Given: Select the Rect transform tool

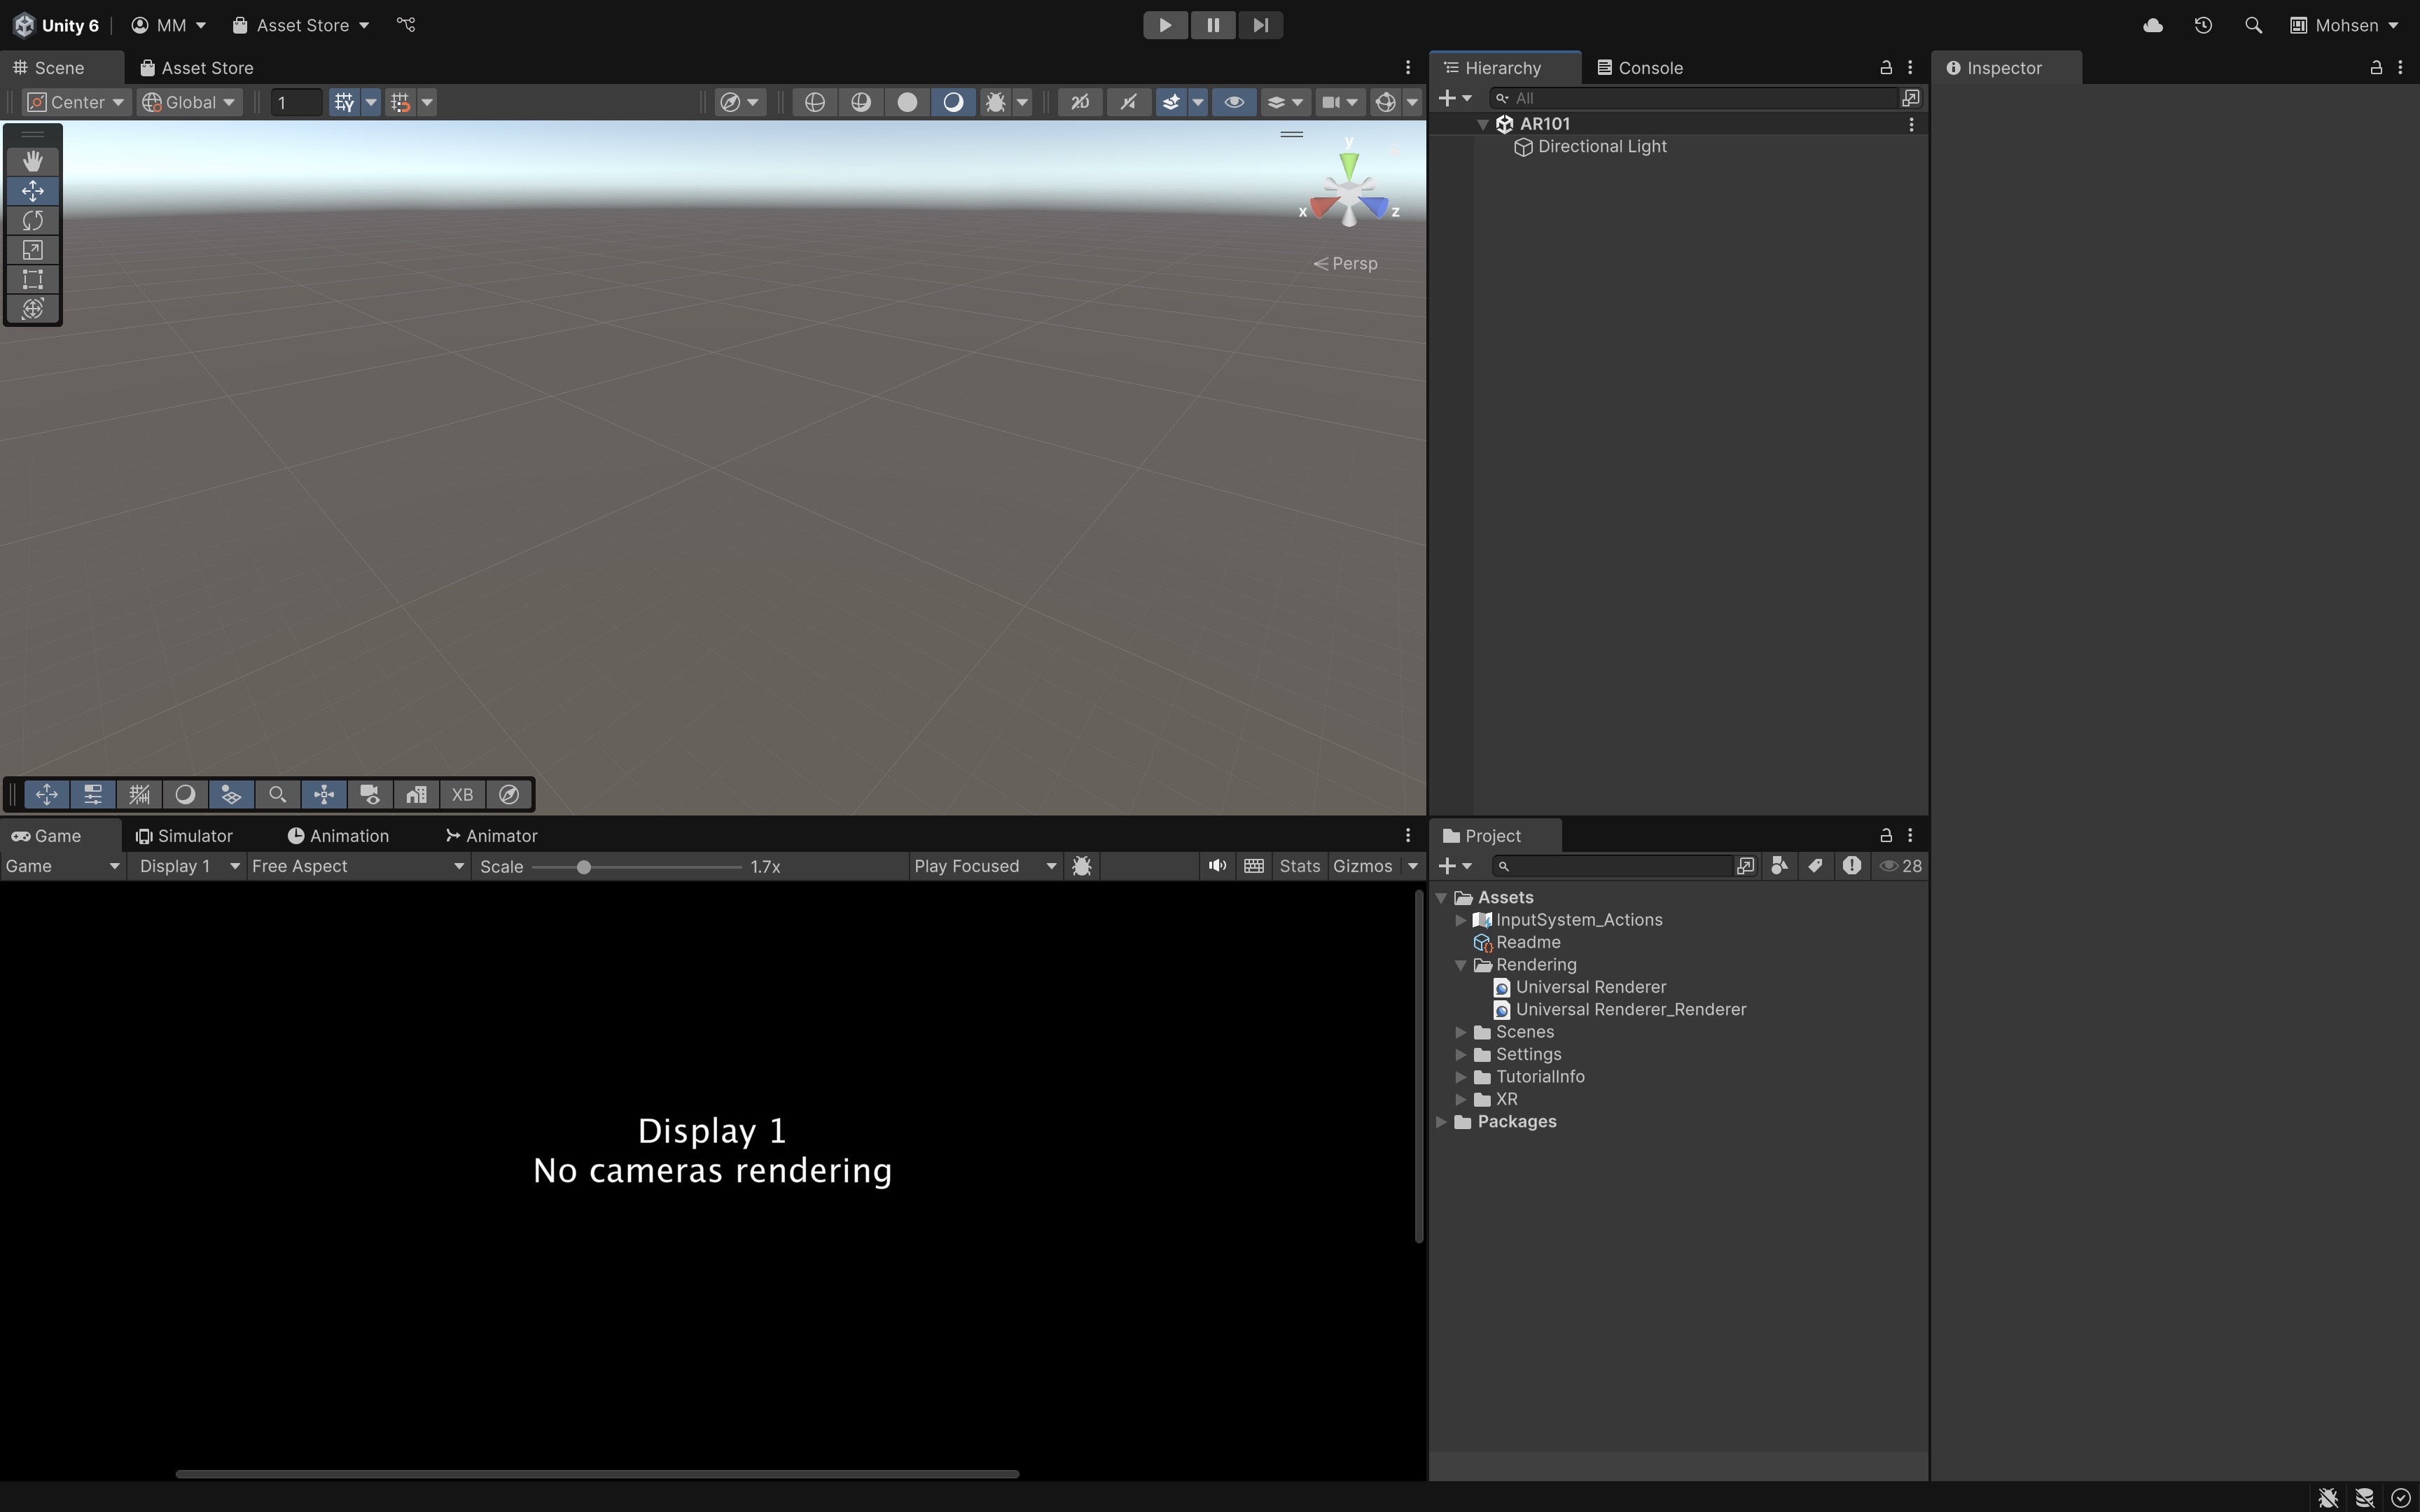Looking at the screenshot, I should point(32,279).
